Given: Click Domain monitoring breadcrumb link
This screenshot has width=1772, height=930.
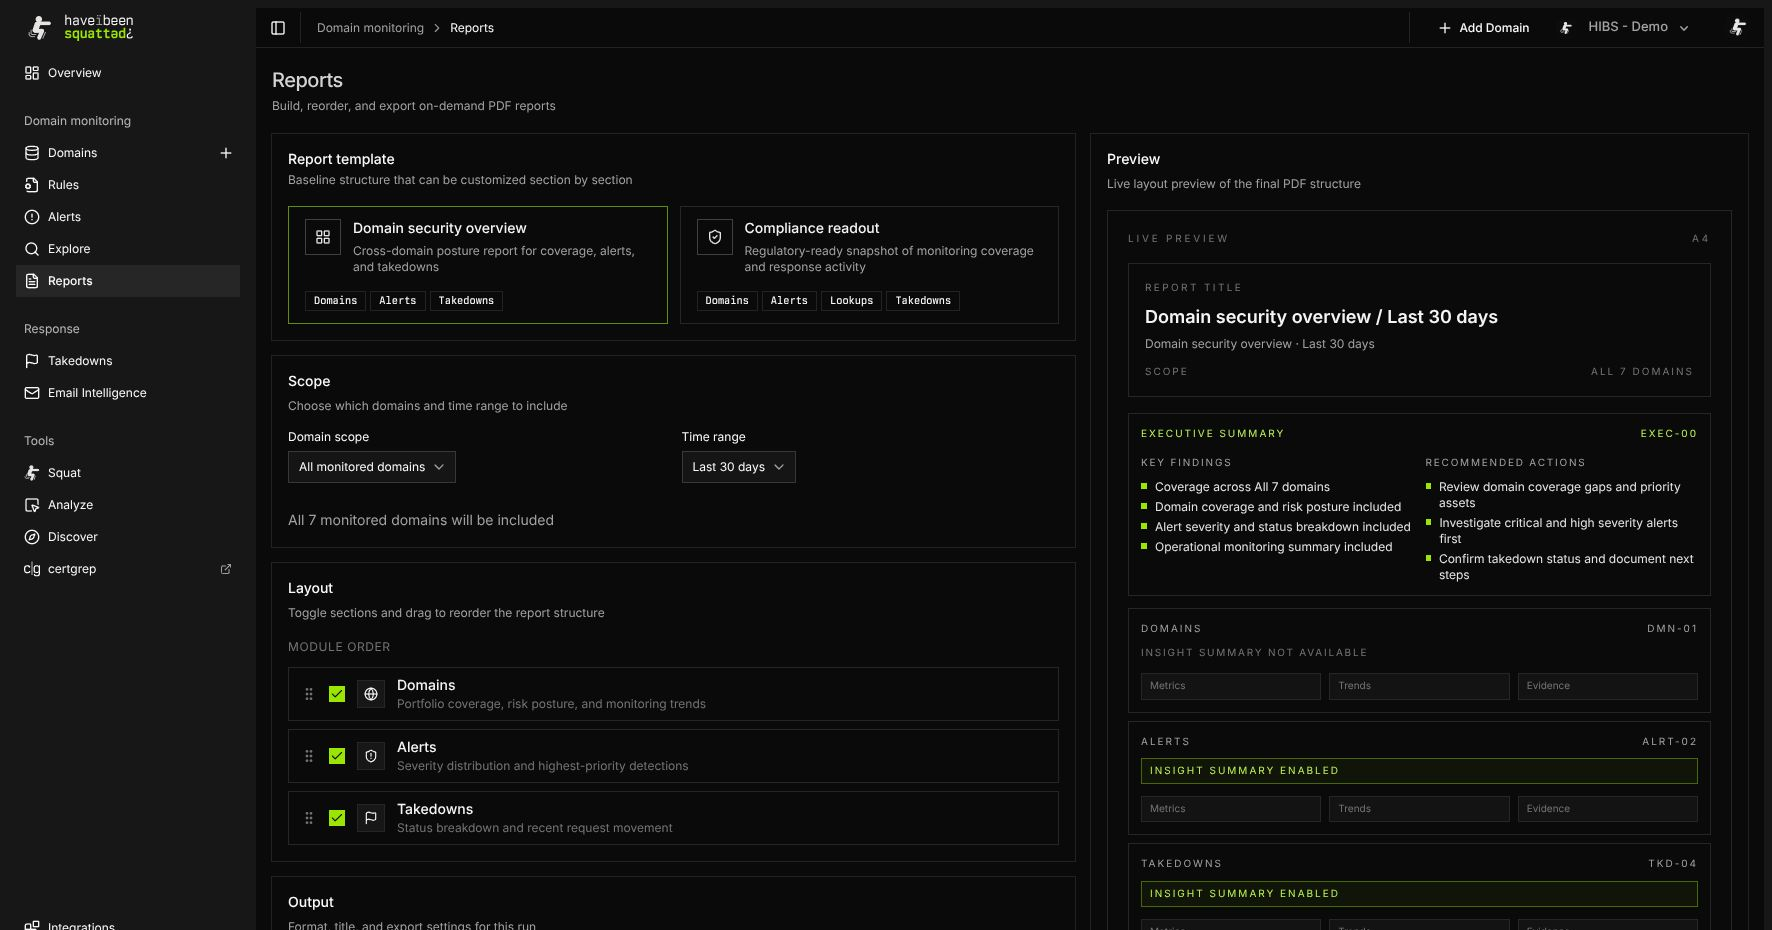Looking at the screenshot, I should tap(370, 28).
